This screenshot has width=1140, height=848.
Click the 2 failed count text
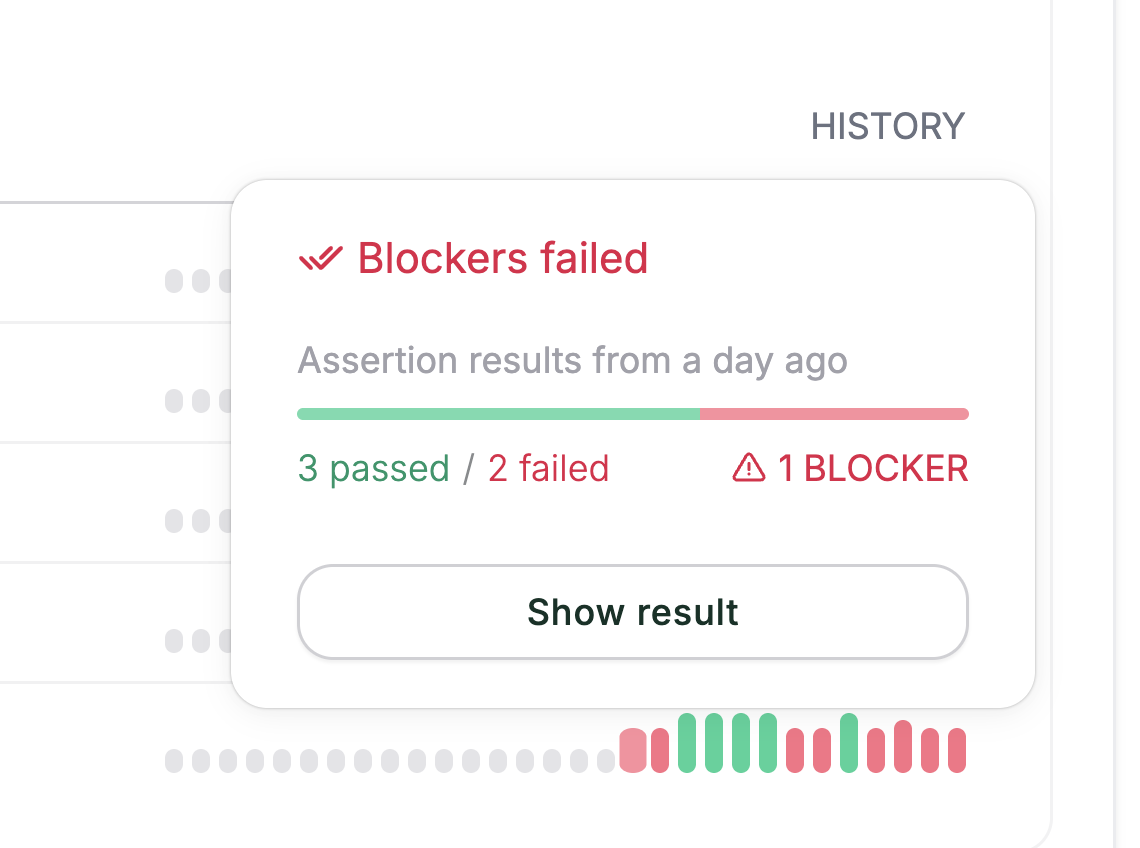tap(548, 467)
